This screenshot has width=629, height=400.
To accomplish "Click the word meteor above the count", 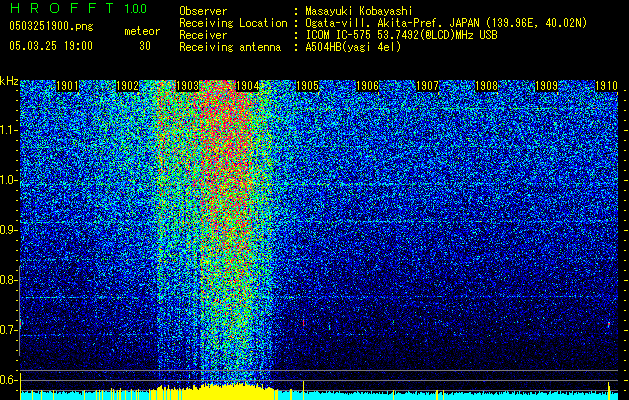I will click(x=142, y=31).
